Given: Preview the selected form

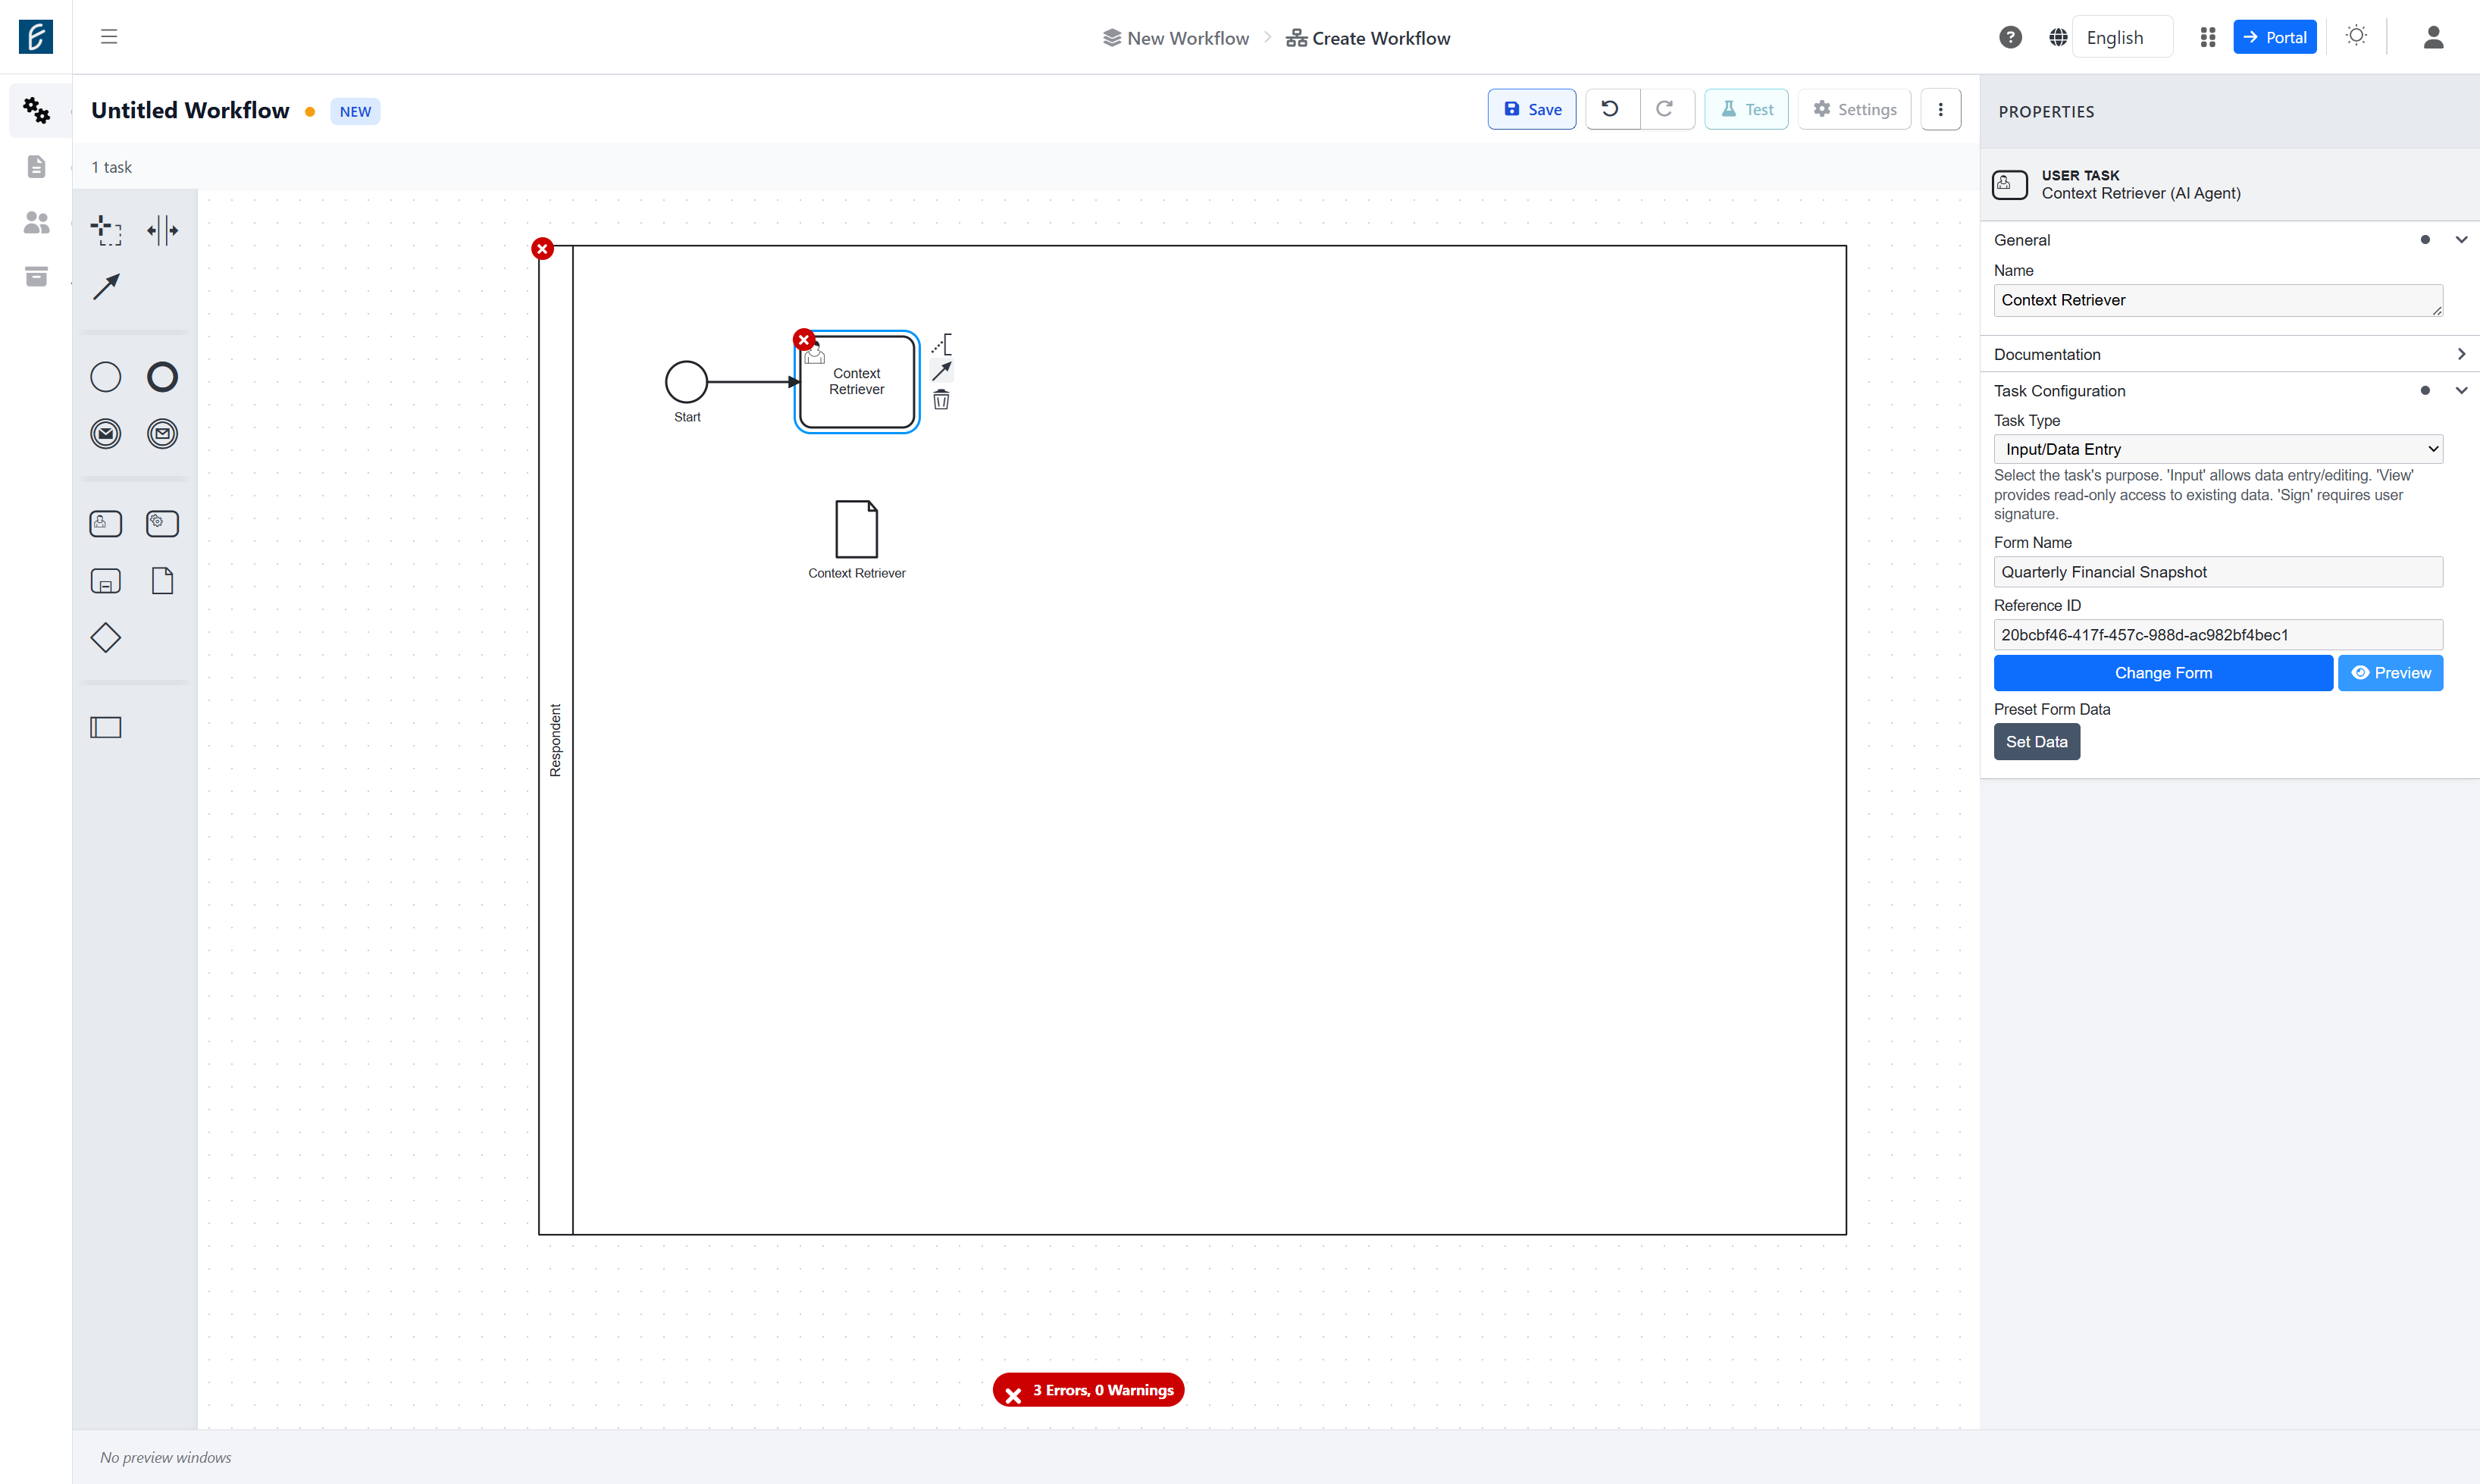Looking at the screenshot, I should pos(2390,673).
